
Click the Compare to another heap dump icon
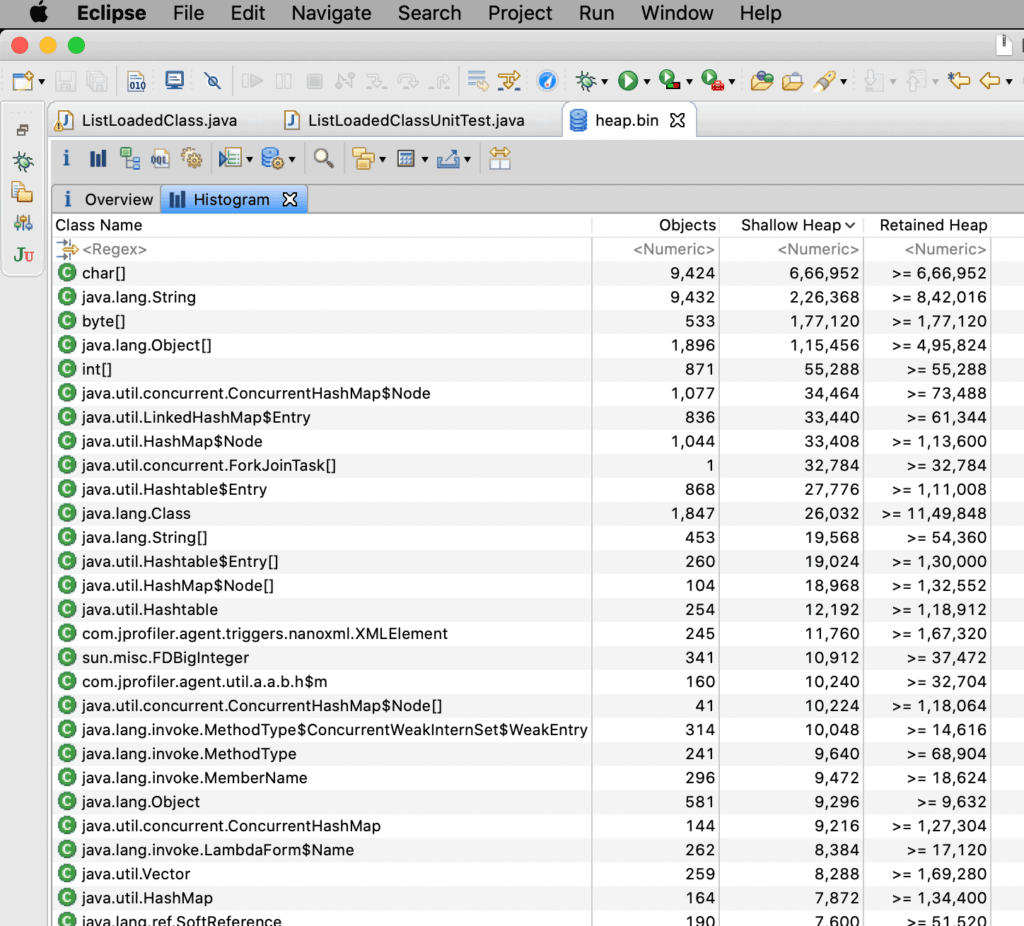[500, 158]
